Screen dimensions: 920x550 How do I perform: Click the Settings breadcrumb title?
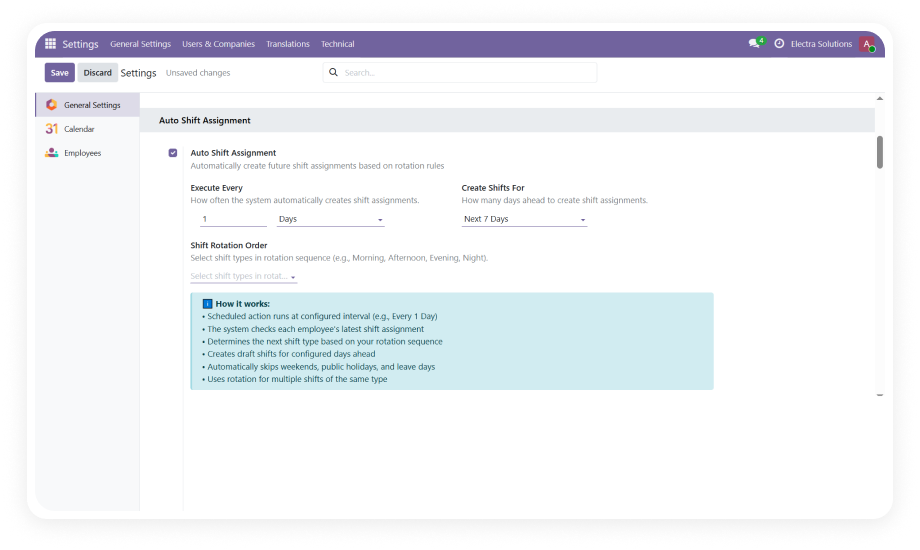pyautogui.click(x=138, y=73)
